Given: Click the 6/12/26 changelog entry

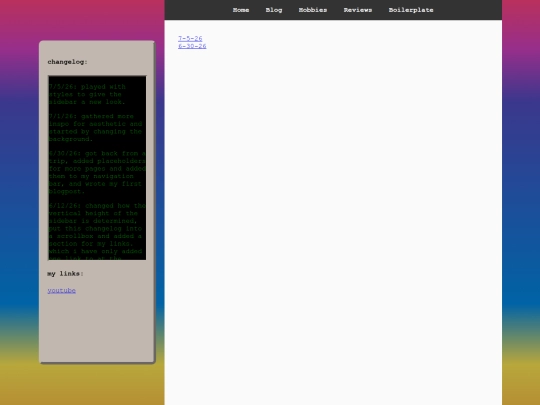Looking at the screenshot, I should coord(97,232).
